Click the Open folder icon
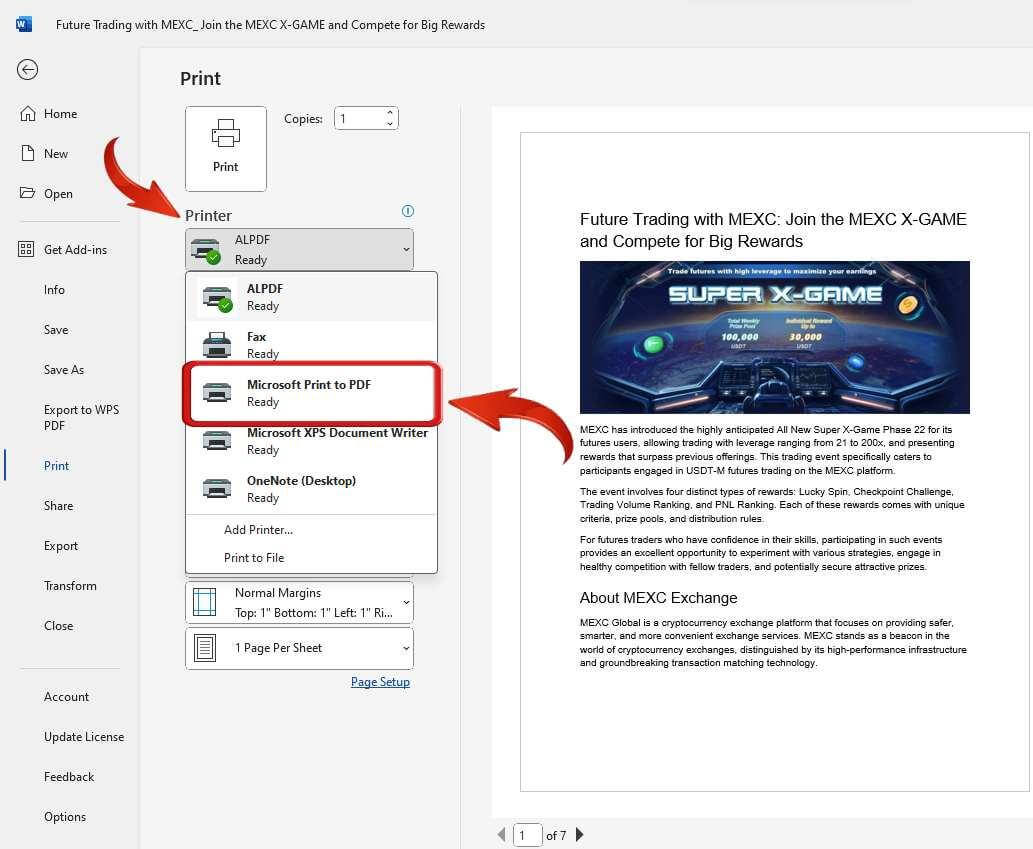1033x849 pixels. point(28,193)
